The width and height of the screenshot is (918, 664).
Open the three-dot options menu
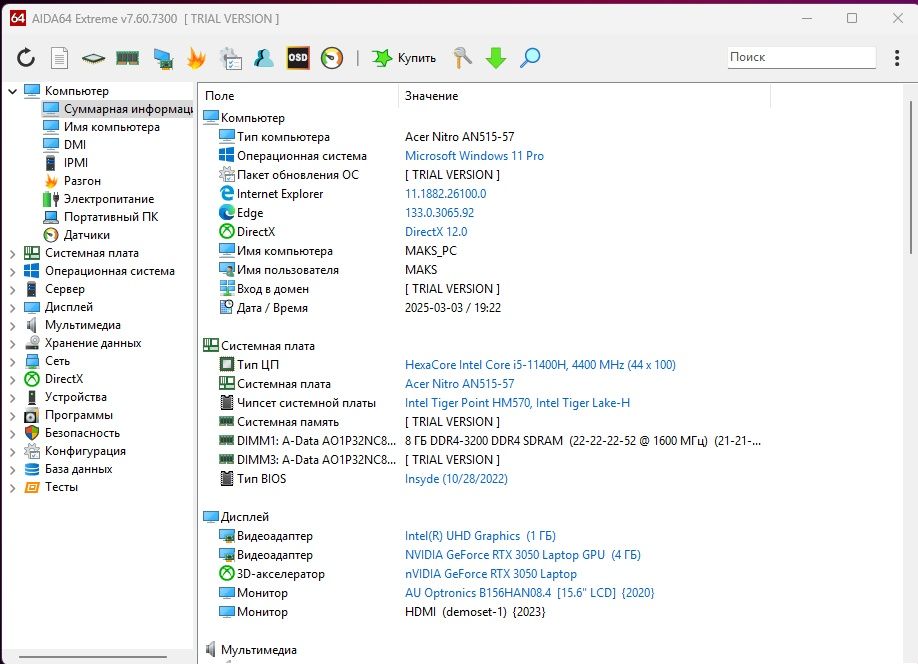click(897, 57)
